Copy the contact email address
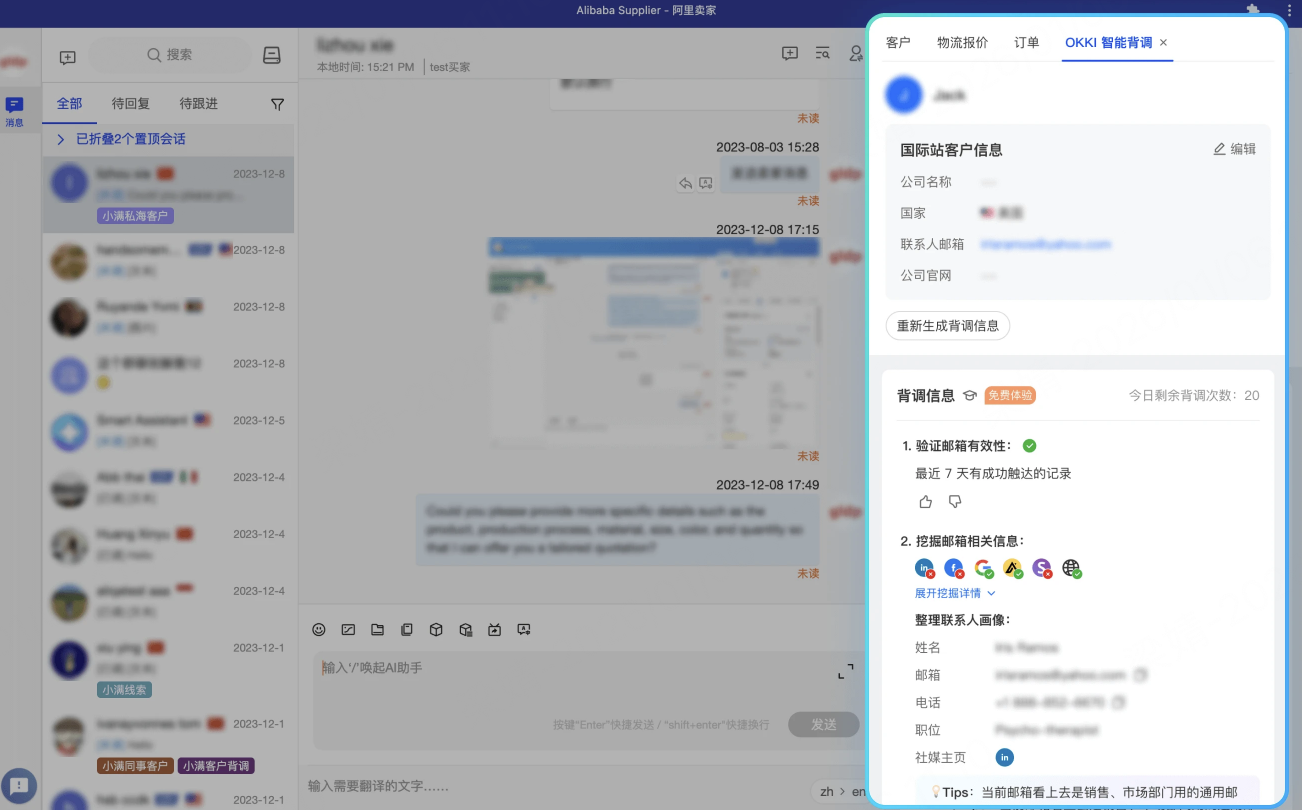1302x810 pixels. pos(1141,675)
